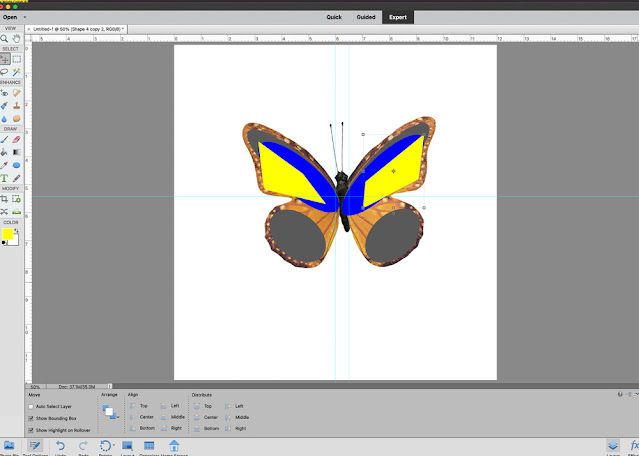Image resolution: width=639 pixels, height=456 pixels.
Task: Reset to default black and white colors
Action: (4, 243)
